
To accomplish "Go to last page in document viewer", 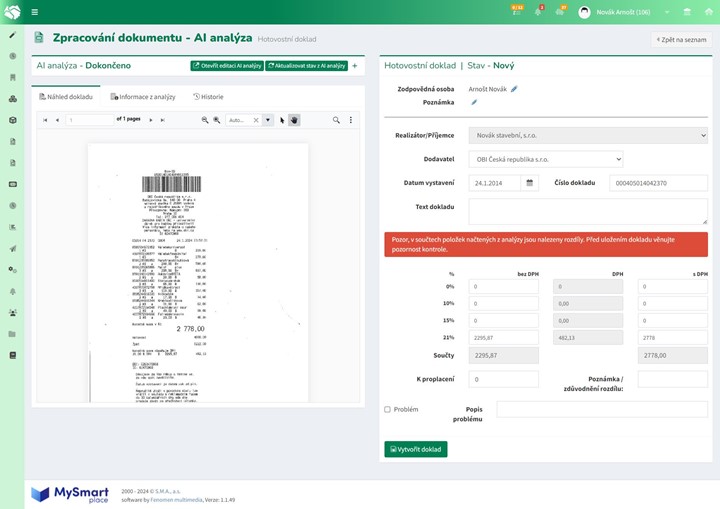I will 163,120.
